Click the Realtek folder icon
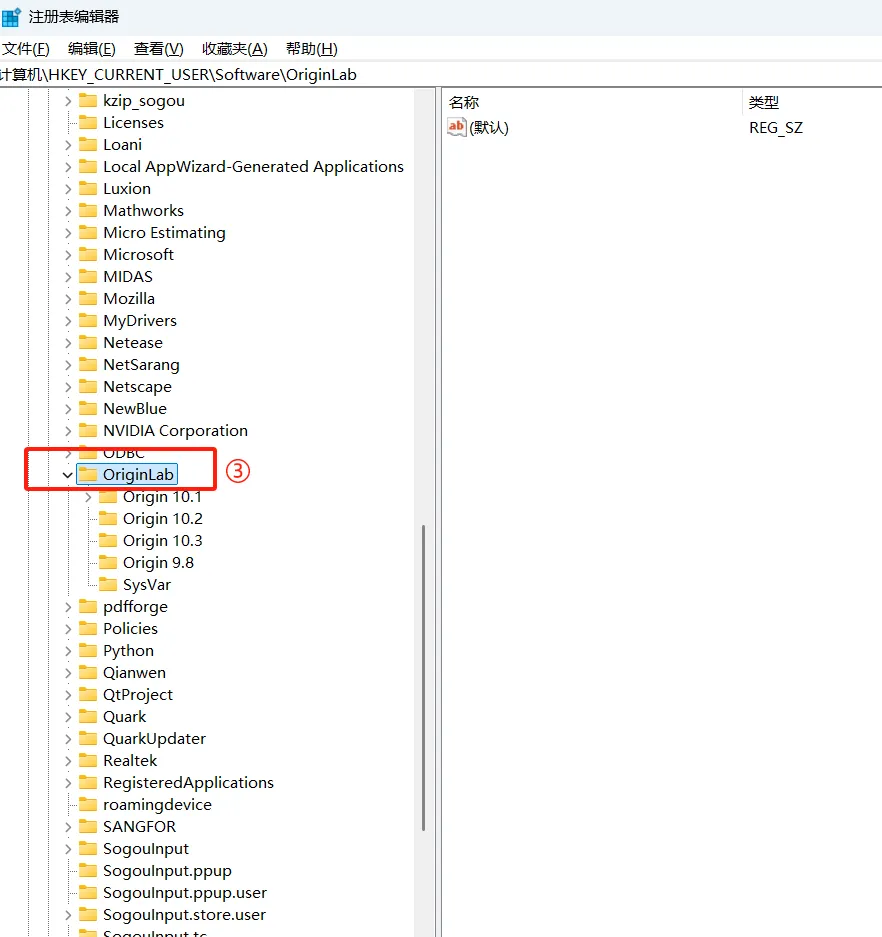Screen dimensions: 882x937 tap(88, 761)
